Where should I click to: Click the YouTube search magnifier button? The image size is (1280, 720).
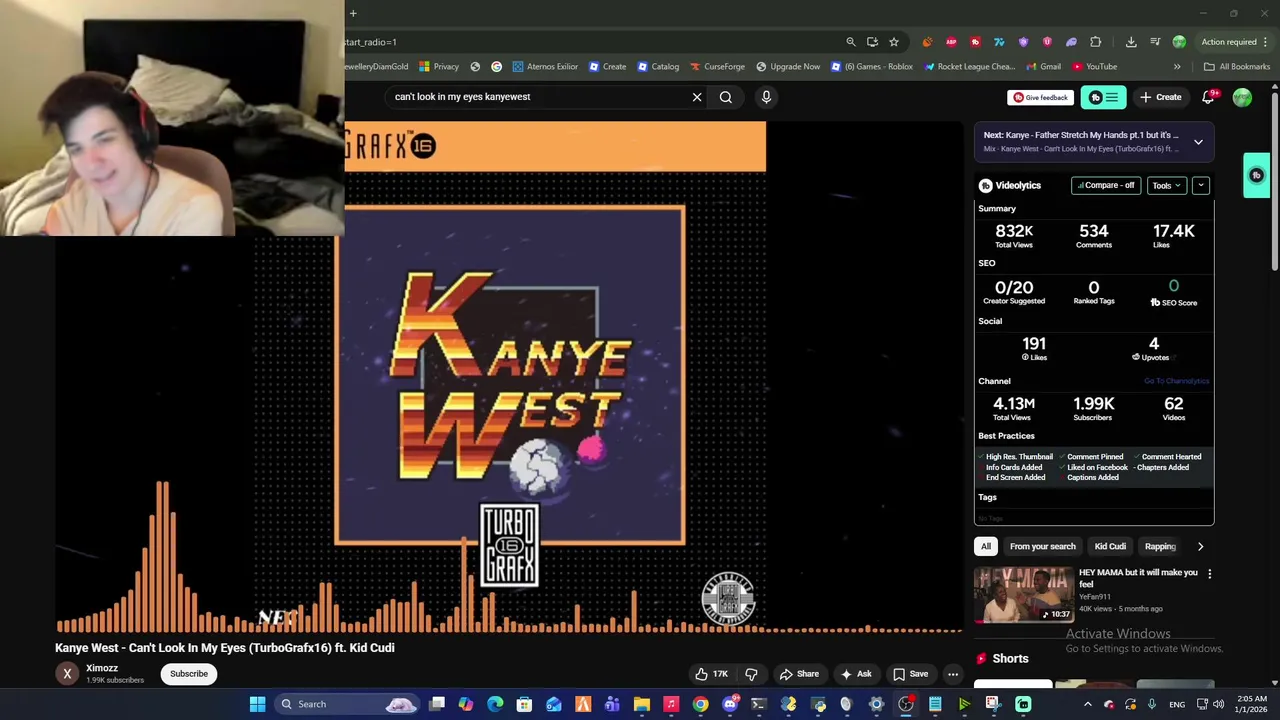(726, 97)
